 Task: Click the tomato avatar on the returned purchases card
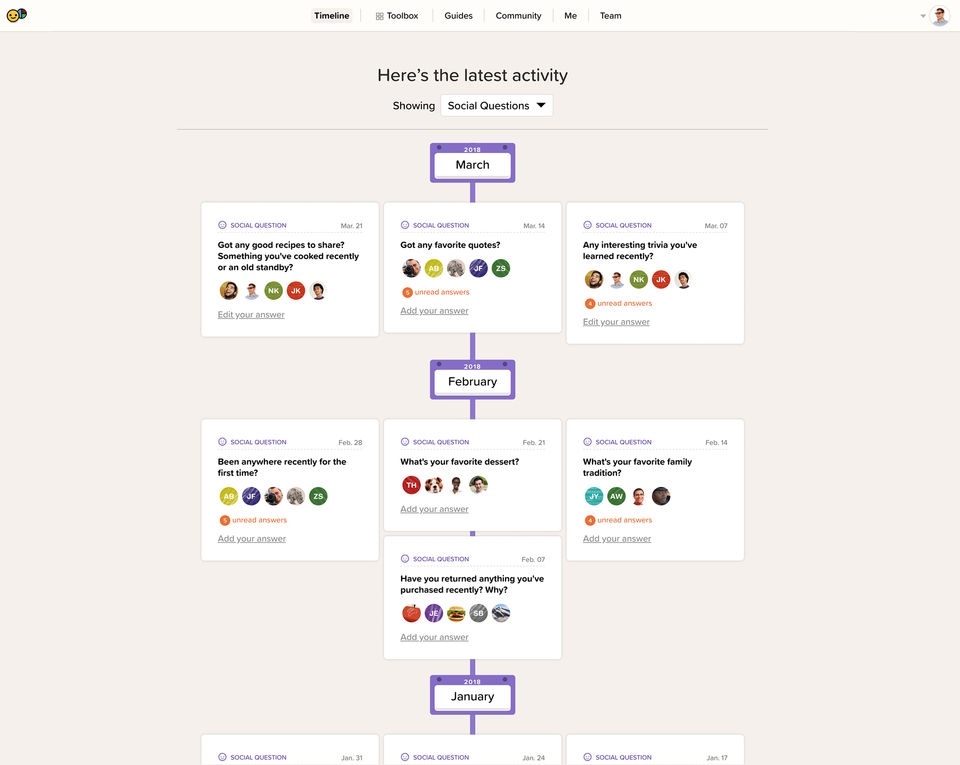411,613
